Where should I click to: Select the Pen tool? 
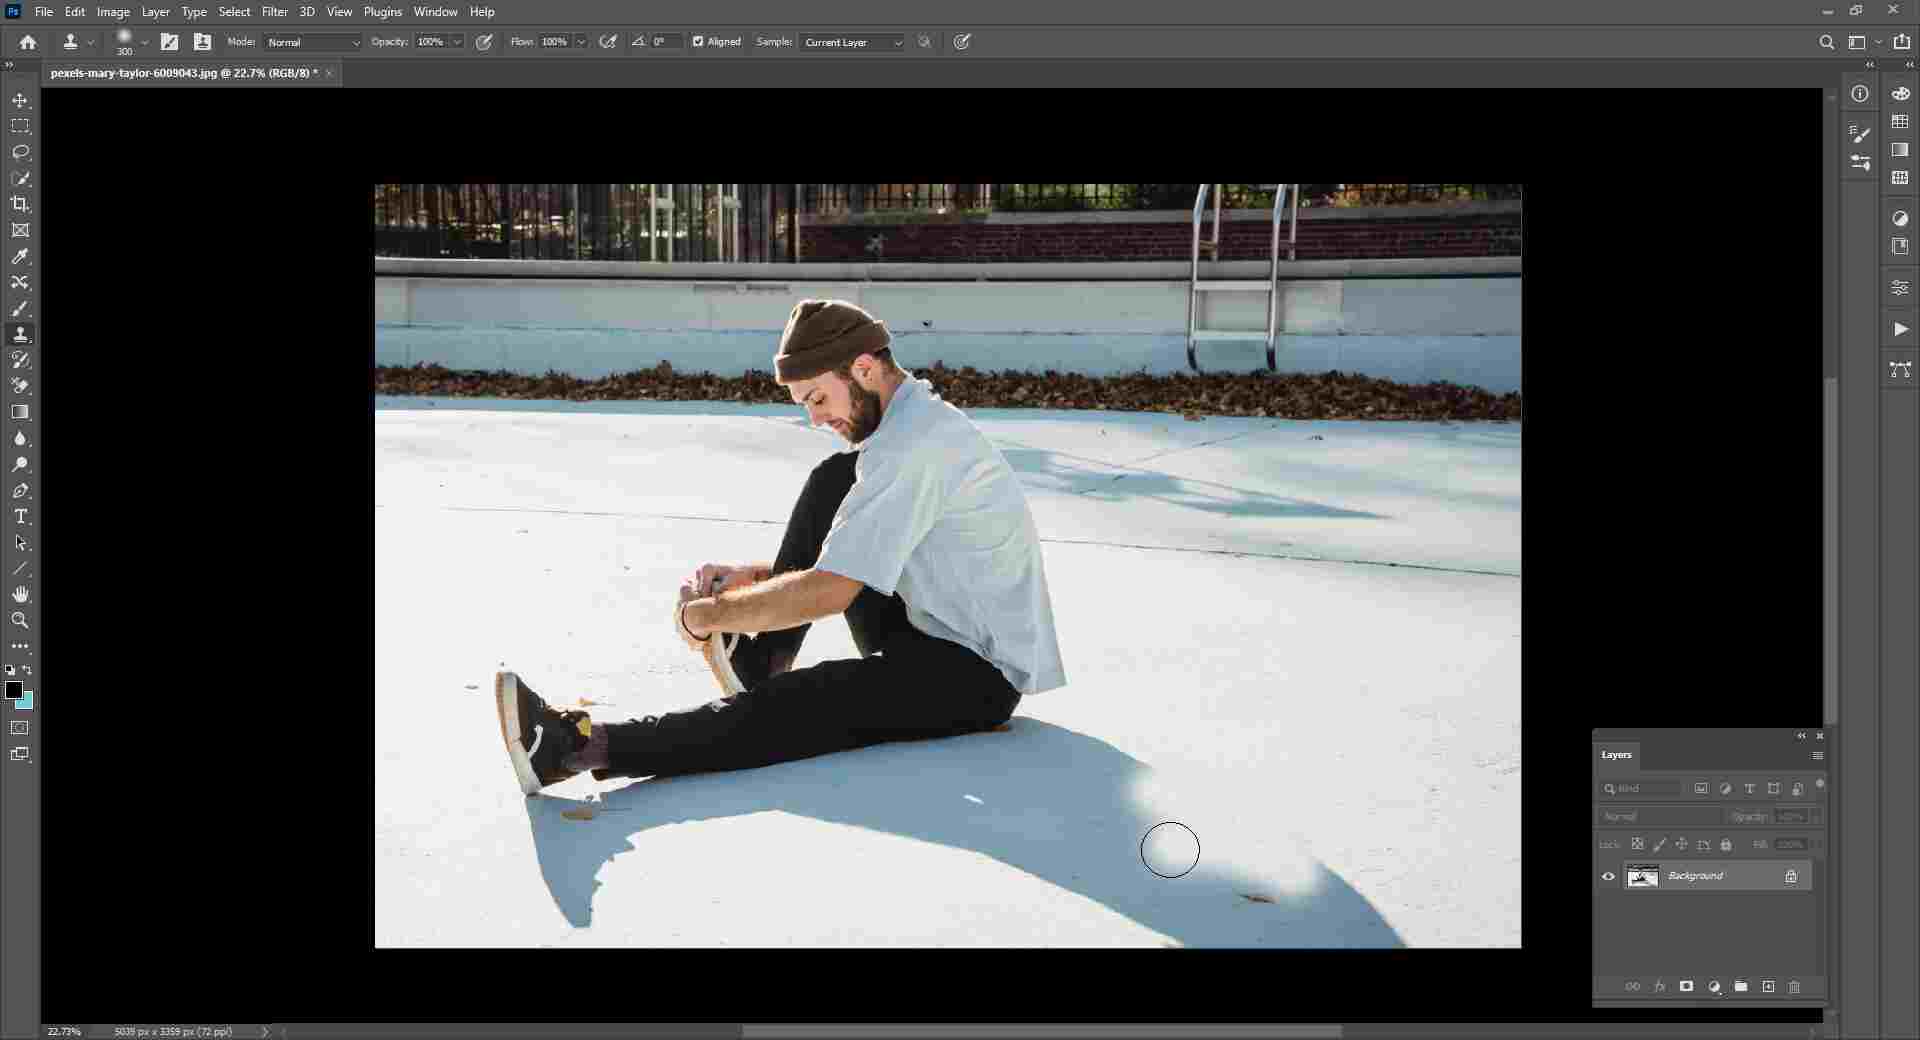click(20, 491)
